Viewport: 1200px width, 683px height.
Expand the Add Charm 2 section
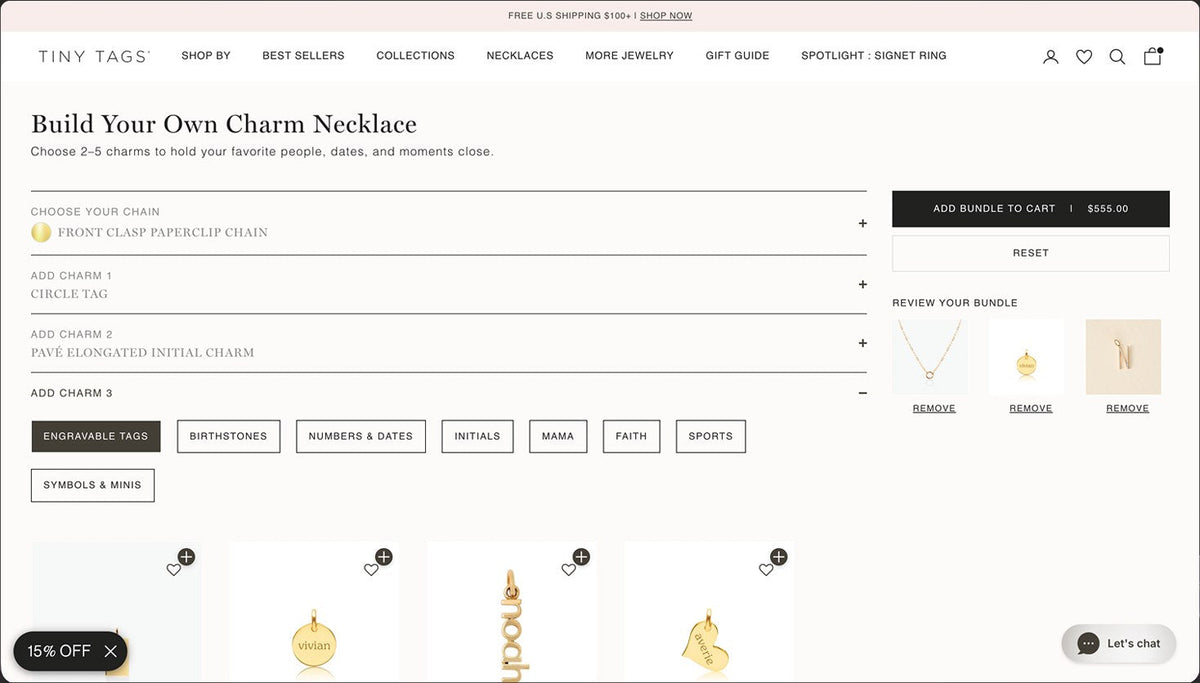(862, 343)
